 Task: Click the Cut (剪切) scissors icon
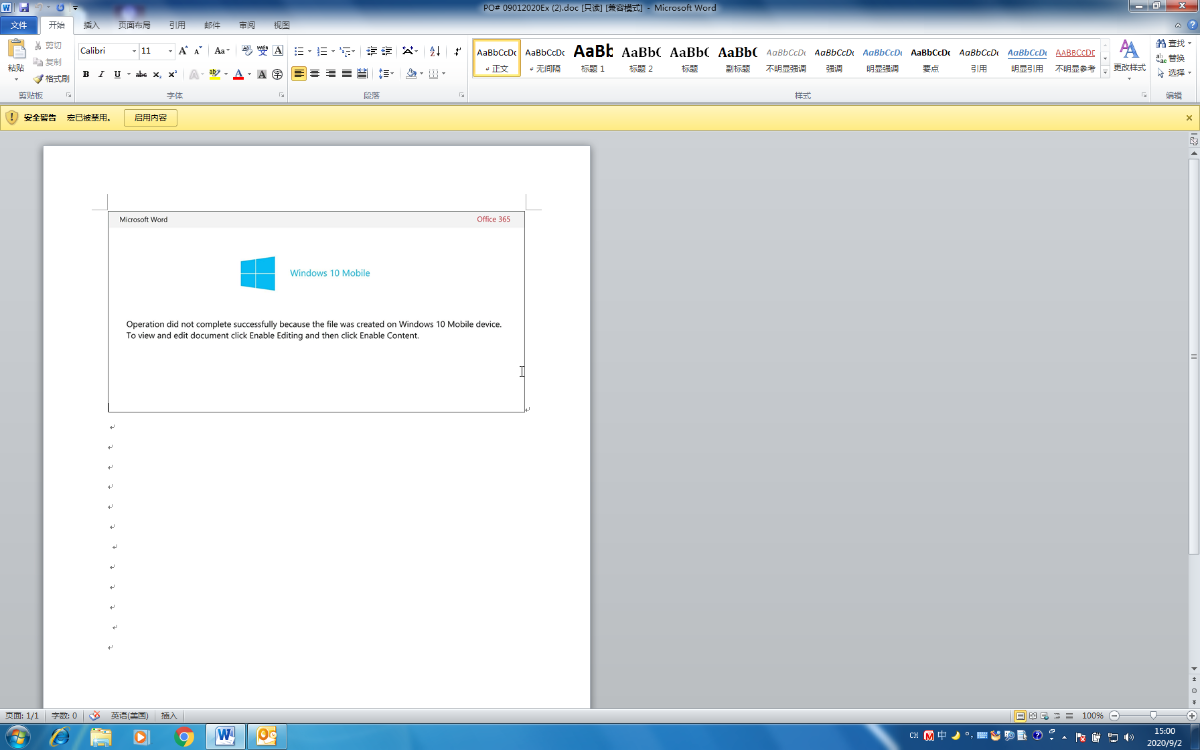click(38, 46)
